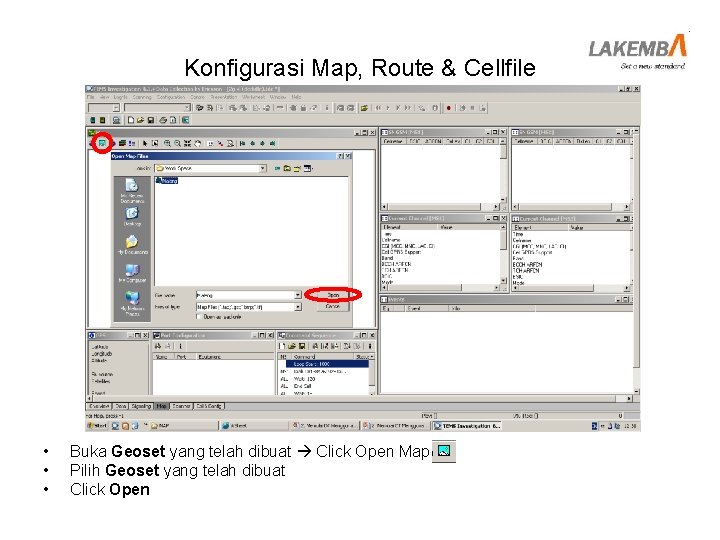Screen dimensions: 720x540
Task: Click the Open logfile folder icon in replay toolbar
Action: coord(364,108)
